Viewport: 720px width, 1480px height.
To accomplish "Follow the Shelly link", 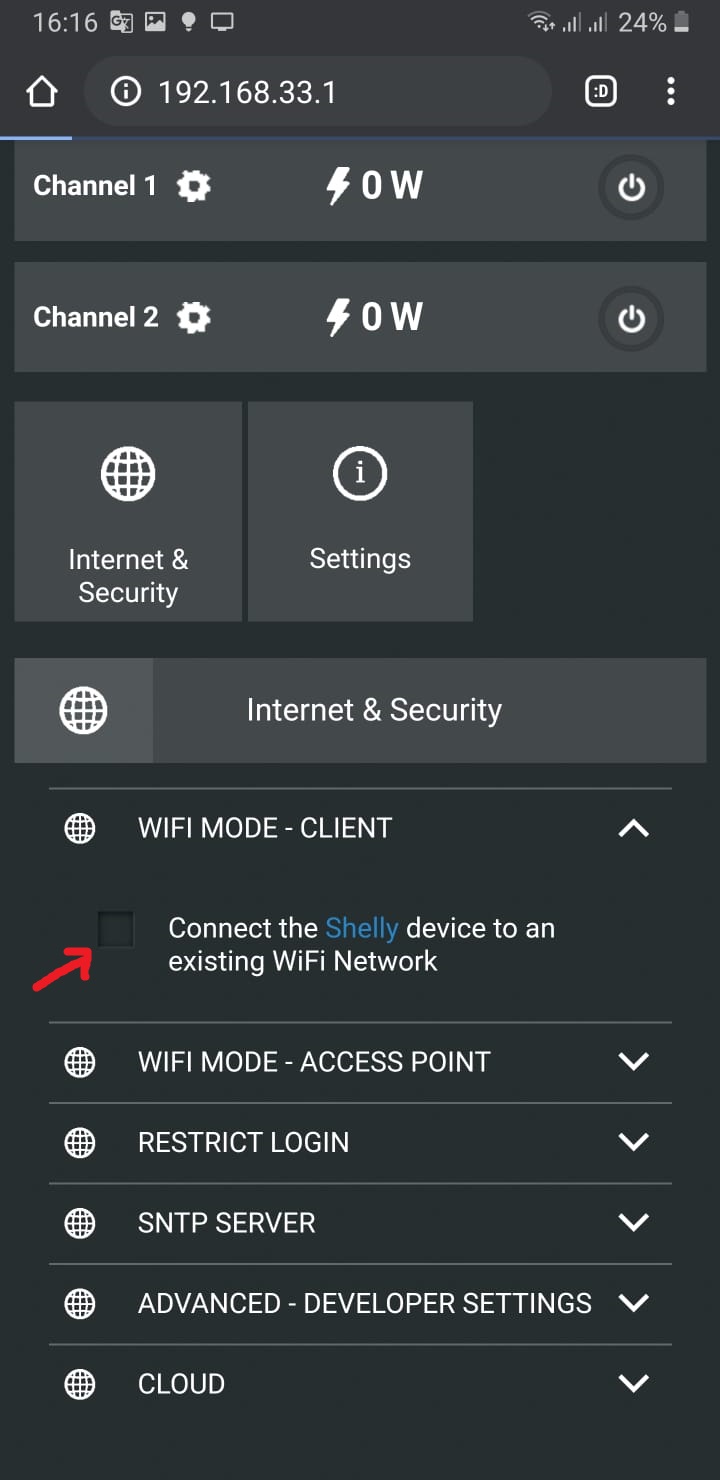I will (x=362, y=929).
